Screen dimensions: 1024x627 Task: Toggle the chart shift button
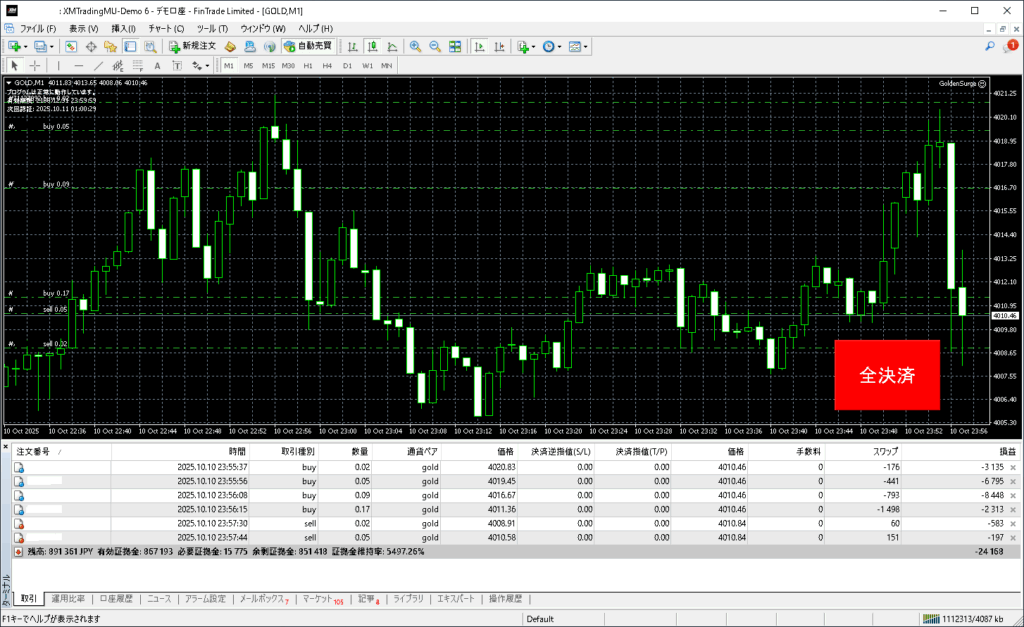[499, 46]
